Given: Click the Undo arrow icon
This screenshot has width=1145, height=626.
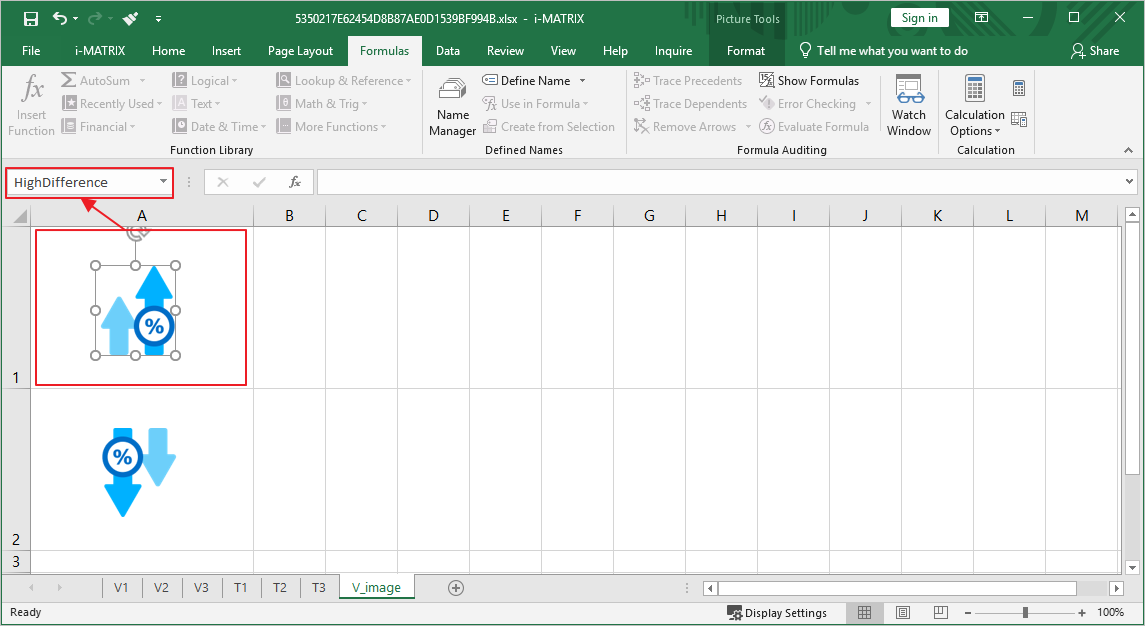Looking at the screenshot, I should pyautogui.click(x=60, y=18).
